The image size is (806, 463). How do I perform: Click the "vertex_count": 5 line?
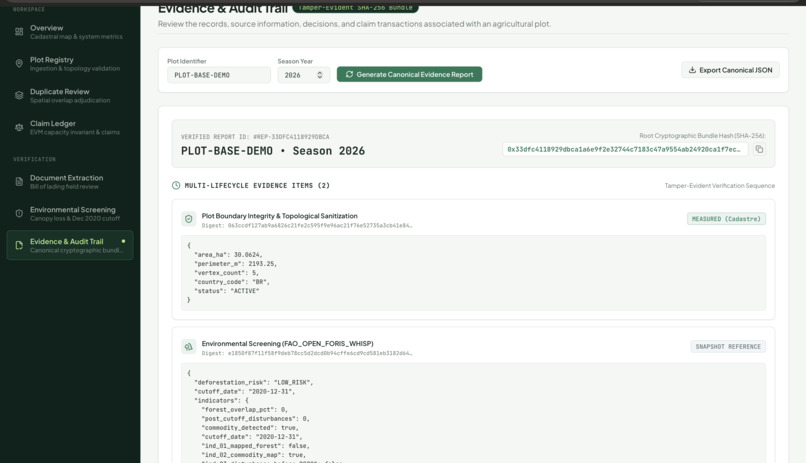pos(227,273)
